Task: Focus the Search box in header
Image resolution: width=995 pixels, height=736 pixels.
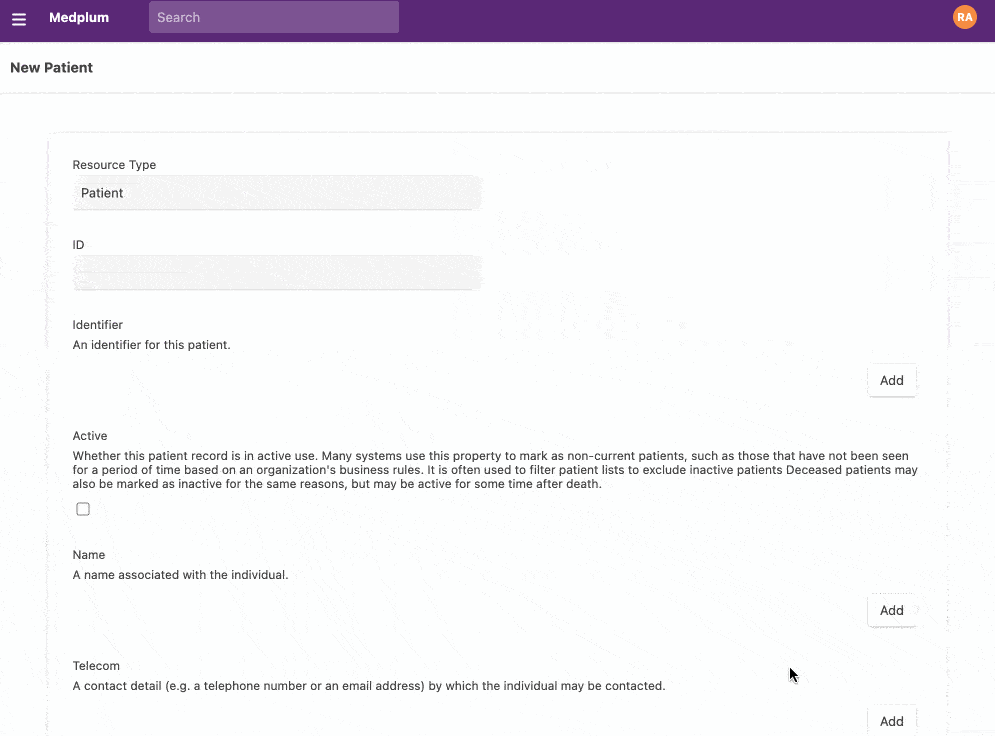Action: [273, 17]
